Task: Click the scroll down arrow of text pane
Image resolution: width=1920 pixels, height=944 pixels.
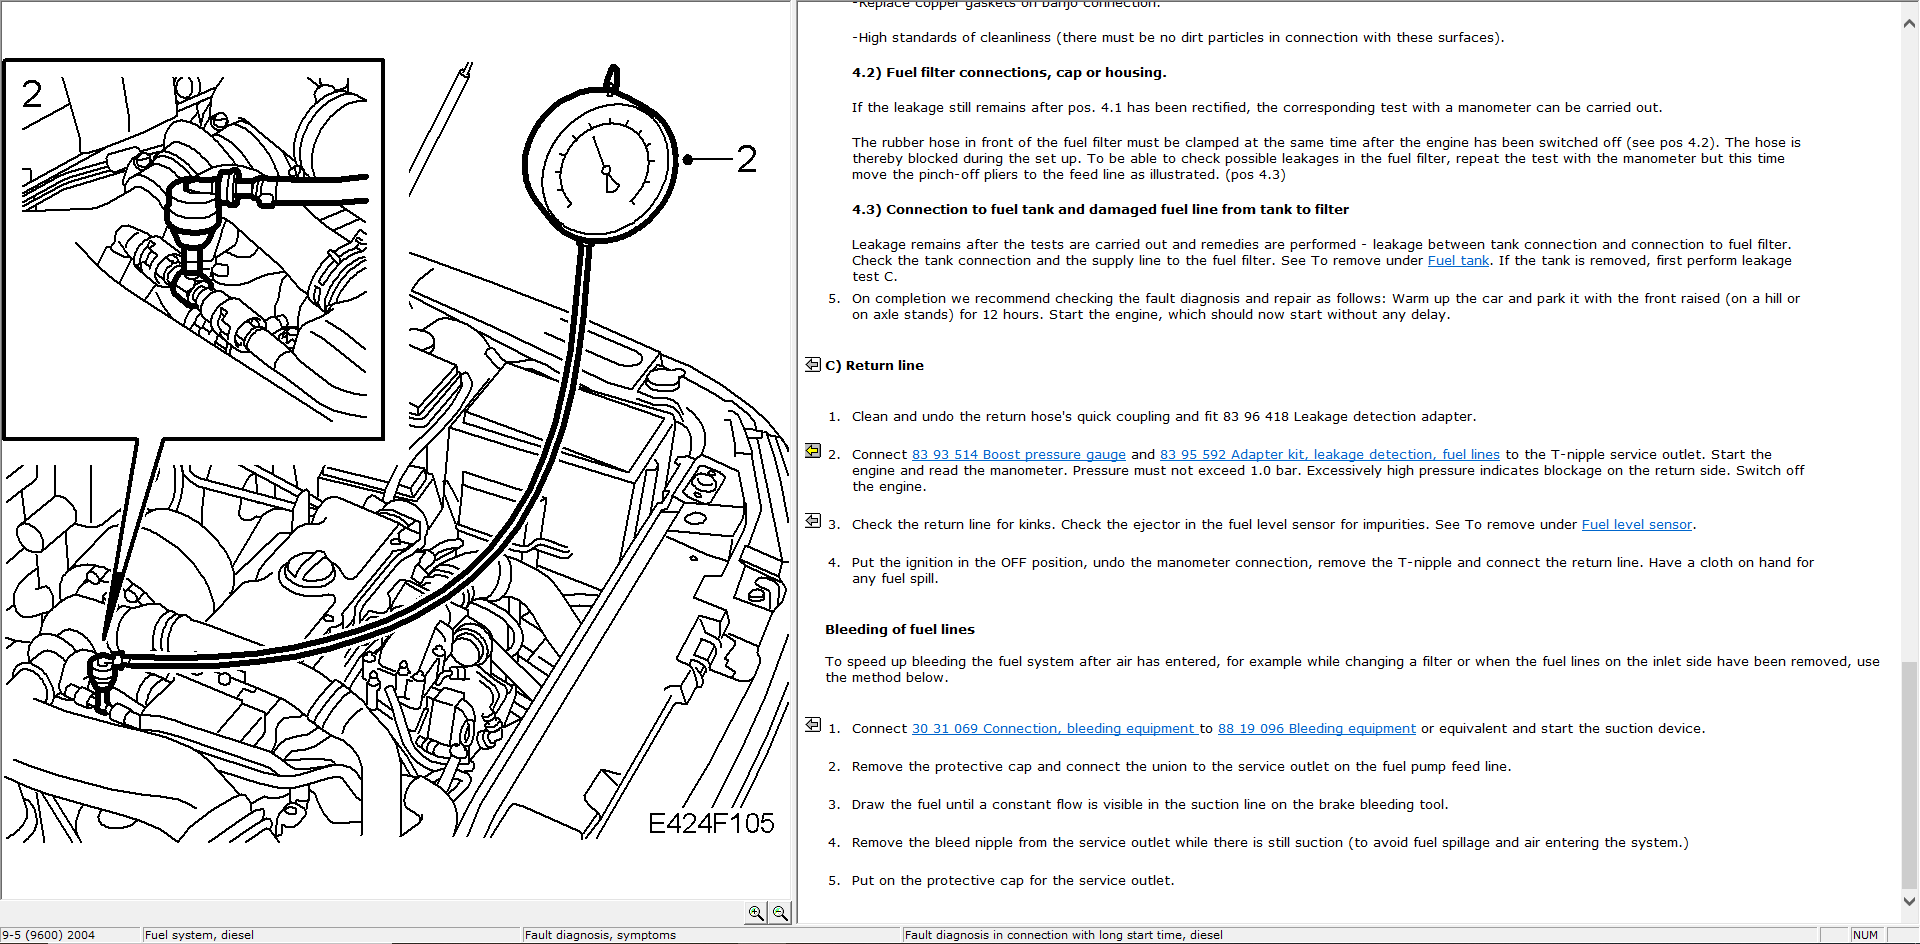Action: tap(1909, 900)
